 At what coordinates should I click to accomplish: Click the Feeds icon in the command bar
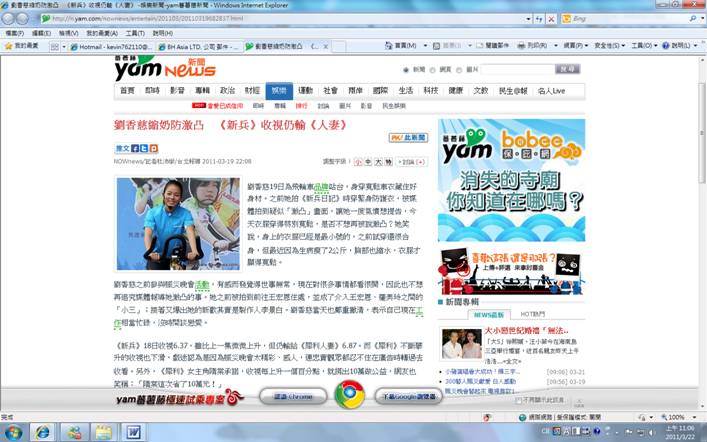[x=436, y=46]
